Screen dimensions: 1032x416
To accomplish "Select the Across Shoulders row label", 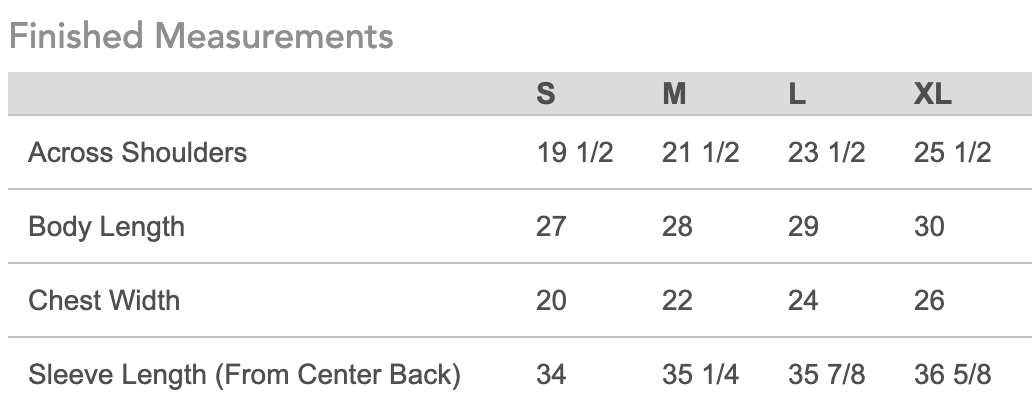I will 137,153.
